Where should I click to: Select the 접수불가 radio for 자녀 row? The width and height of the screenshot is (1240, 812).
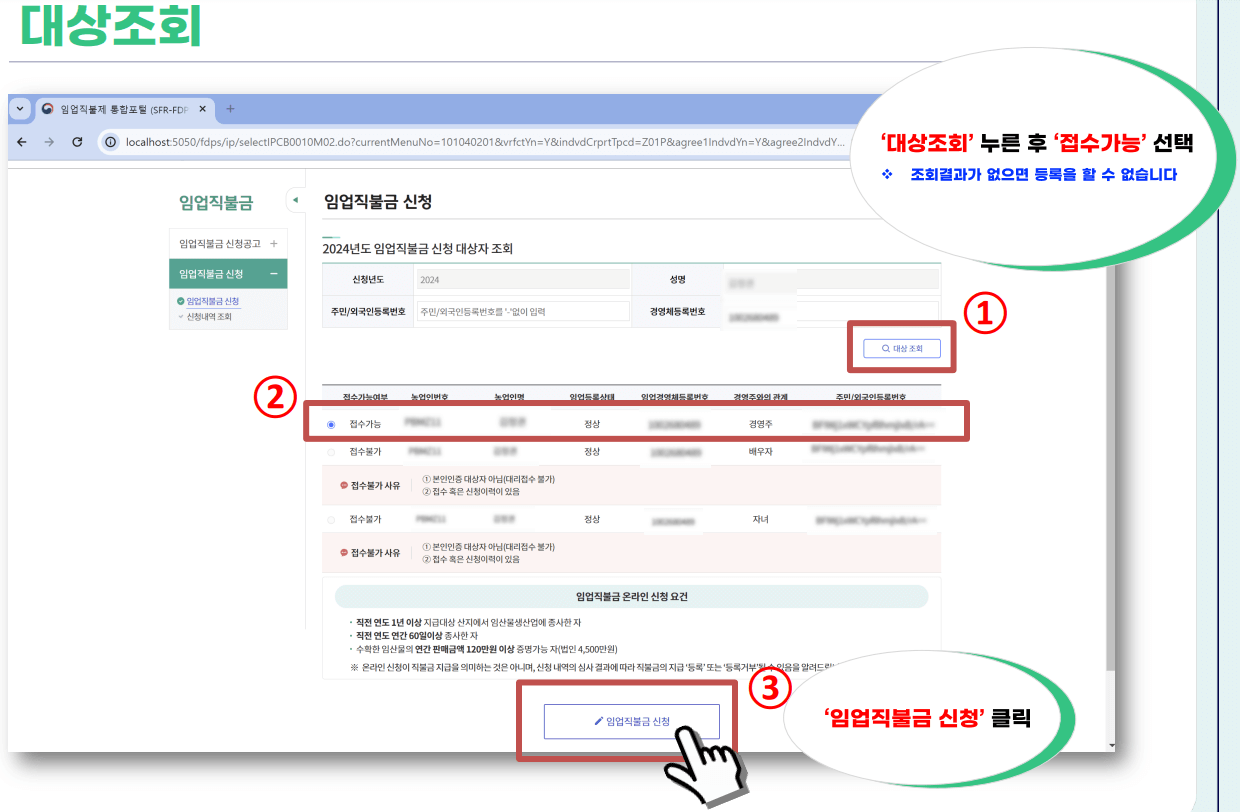[330, 519]
